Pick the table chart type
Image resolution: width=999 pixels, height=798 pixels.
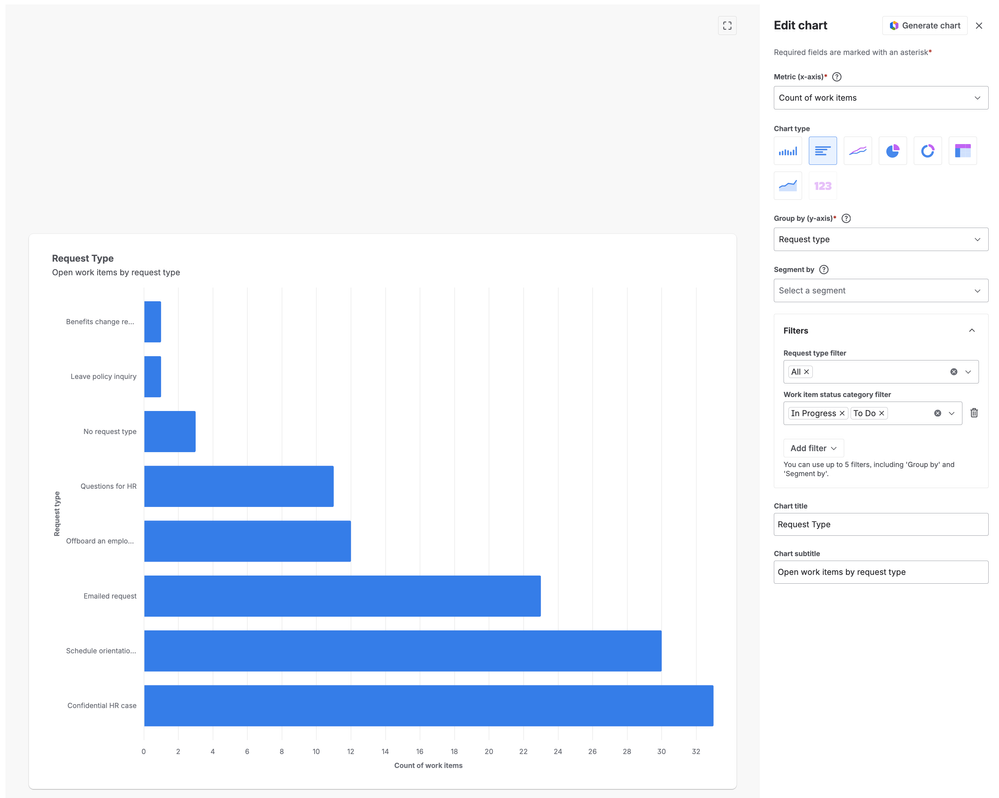tap(963, 151)
